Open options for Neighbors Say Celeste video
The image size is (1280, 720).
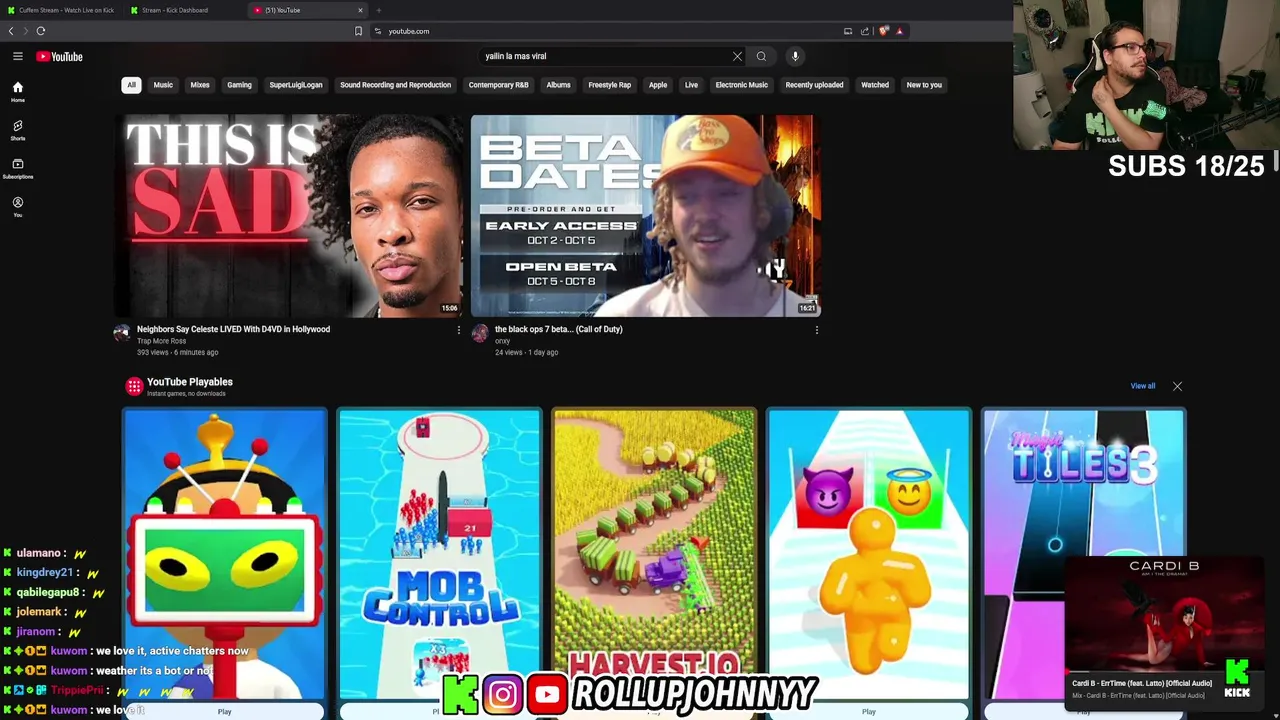coord(459,330)
